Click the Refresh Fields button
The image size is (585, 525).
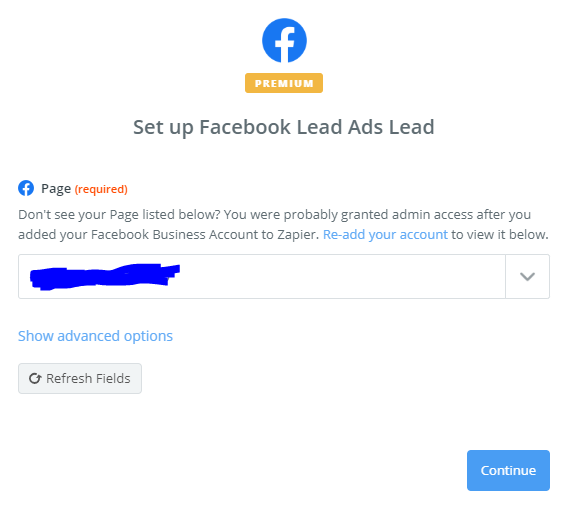click(x=80, y=378)
